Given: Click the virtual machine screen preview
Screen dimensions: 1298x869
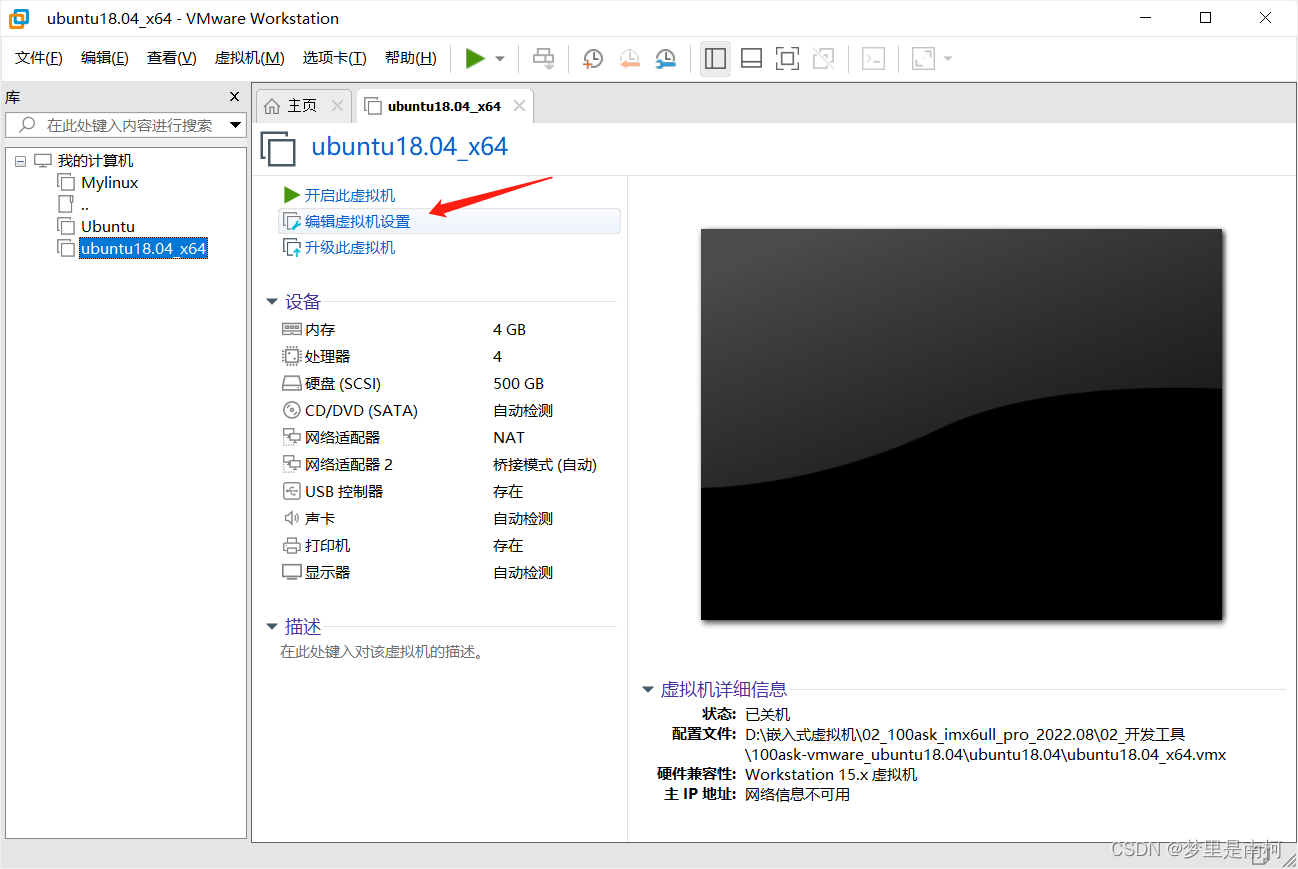Looking at the screenshot, I should pyautogui.click(x=961, y=424).
